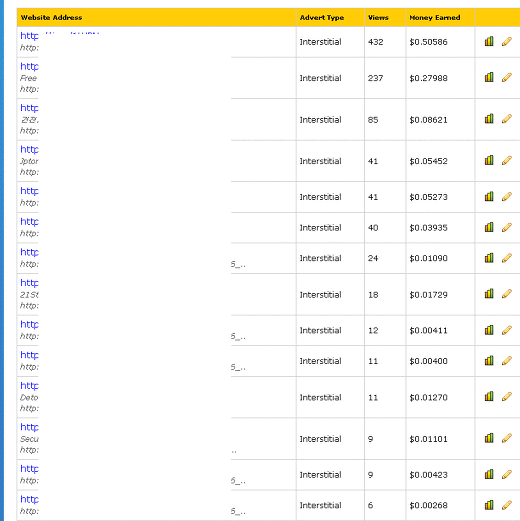Click the $0.01270 earnings value
This screenshot has height=521, width=520.
pyautogui.click(x=428, y=397)
